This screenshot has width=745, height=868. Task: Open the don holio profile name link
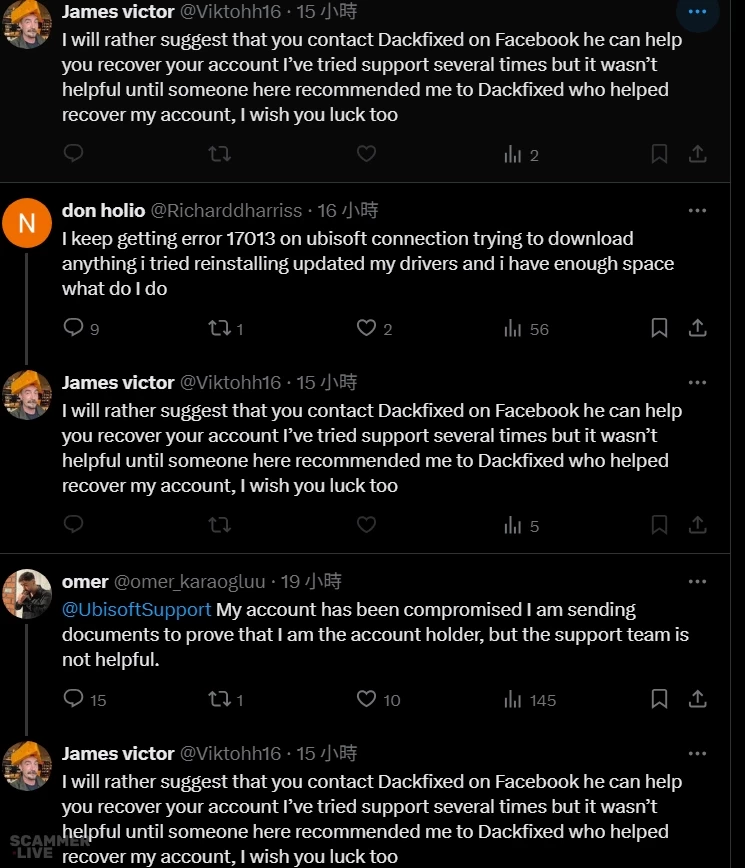(x=103, y=211)
